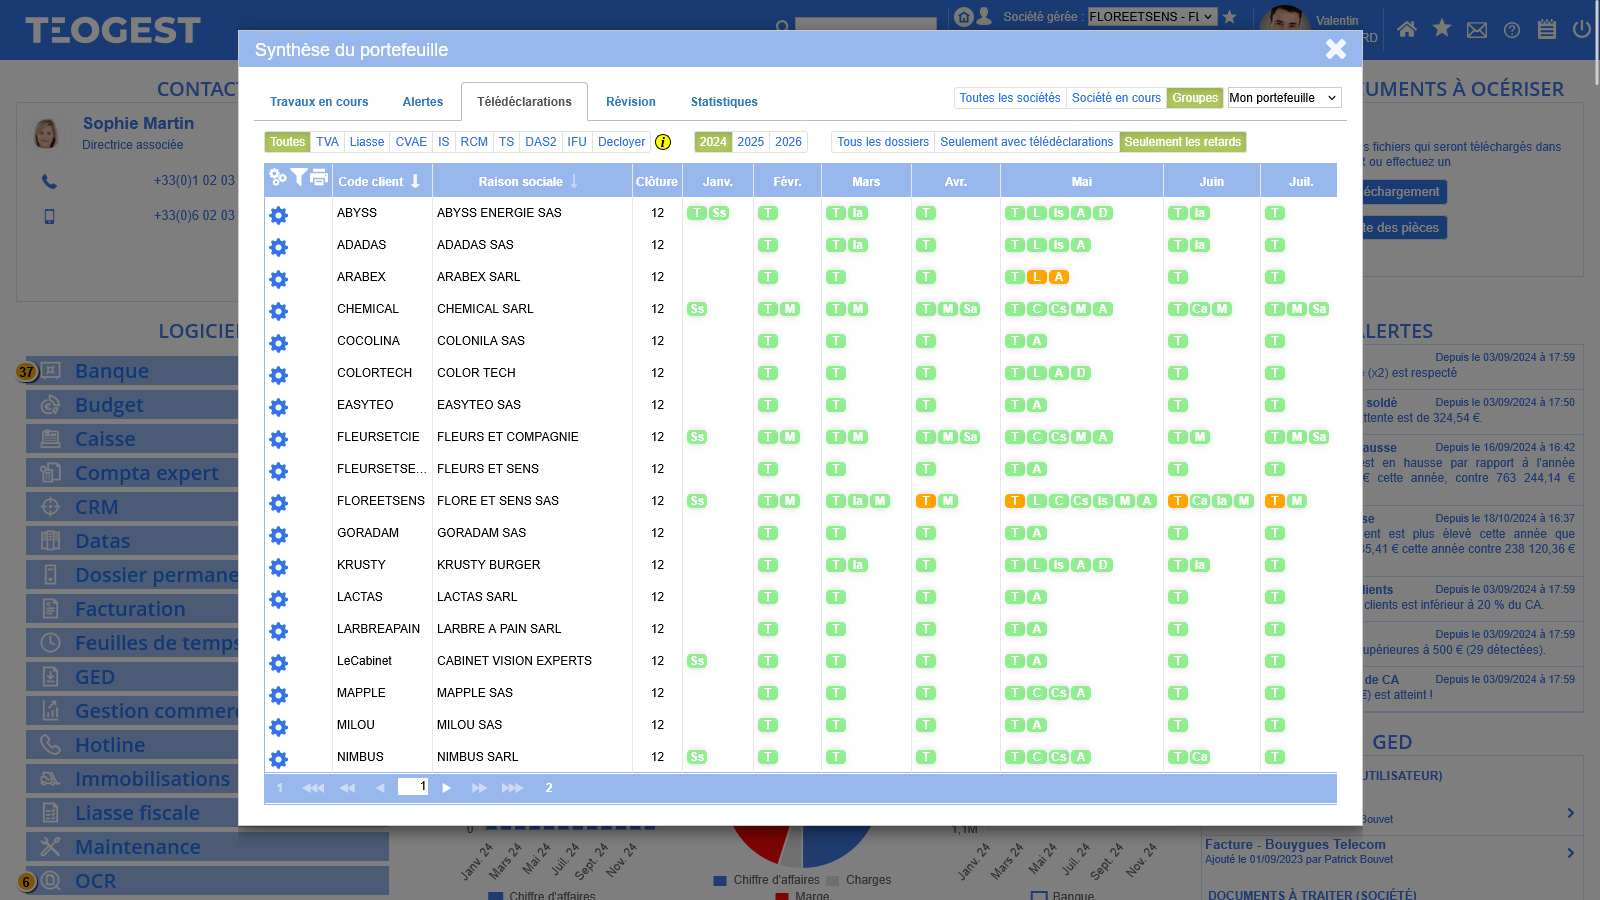Screen dimensions: 1600x900
Task: Click the orange L badge for ARABEX in Mai
Action: pos(1037,277)
